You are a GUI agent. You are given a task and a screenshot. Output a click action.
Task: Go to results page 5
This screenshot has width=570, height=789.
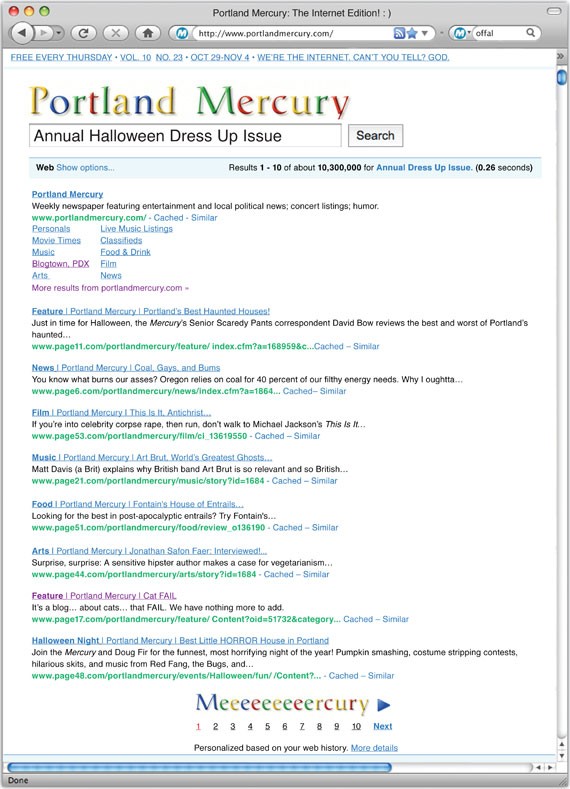(x=267, y=726)
